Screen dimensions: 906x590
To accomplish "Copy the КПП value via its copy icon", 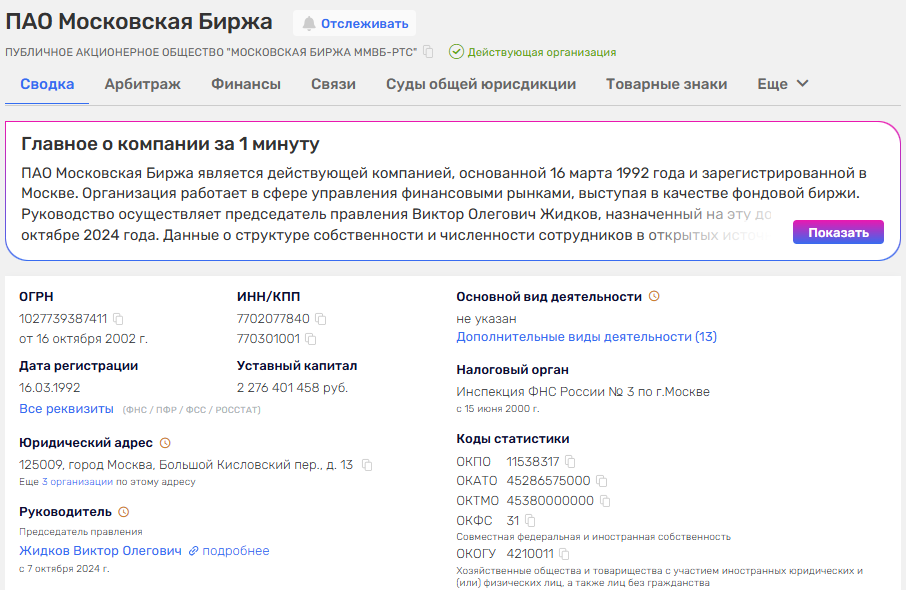I will [x=312, y=338].
